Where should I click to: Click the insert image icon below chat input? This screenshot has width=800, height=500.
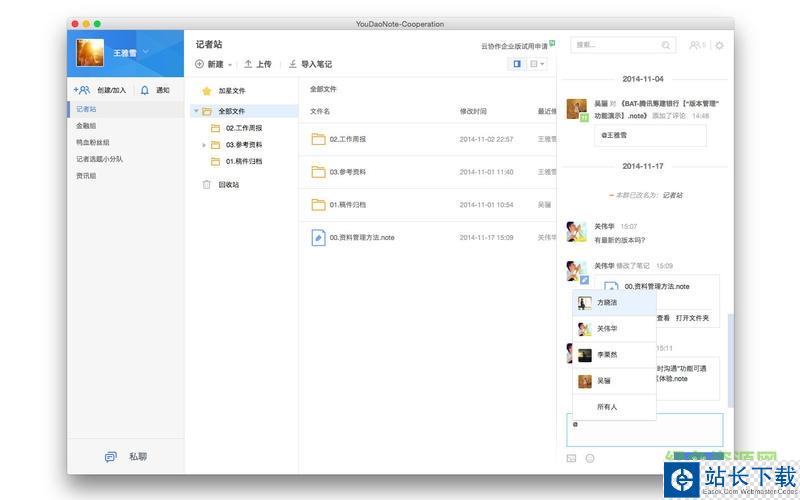pyautogui.click(x=572, y=458)
